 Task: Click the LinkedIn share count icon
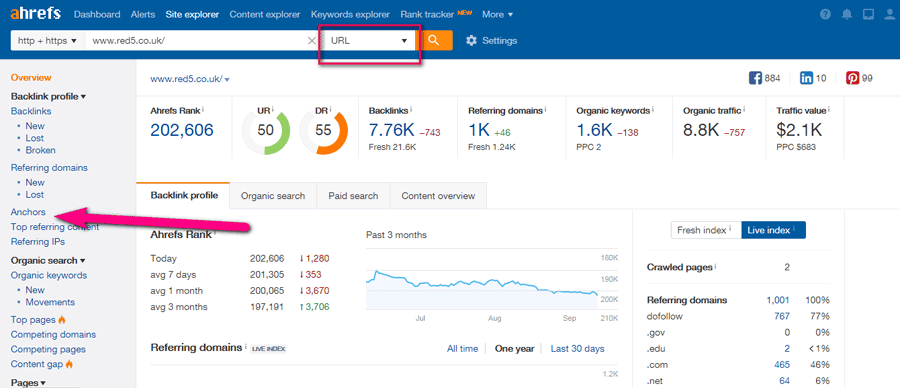pos(806,78)
